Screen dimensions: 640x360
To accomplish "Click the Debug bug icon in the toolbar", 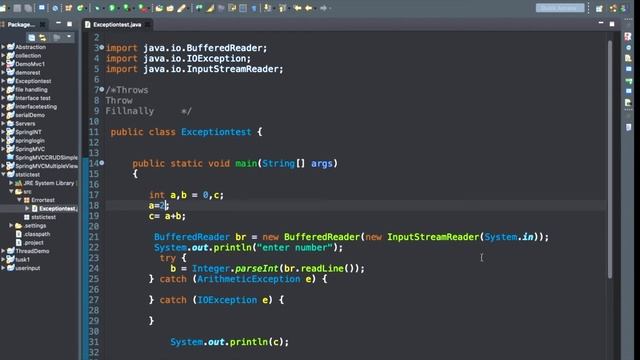I will 97,8.
